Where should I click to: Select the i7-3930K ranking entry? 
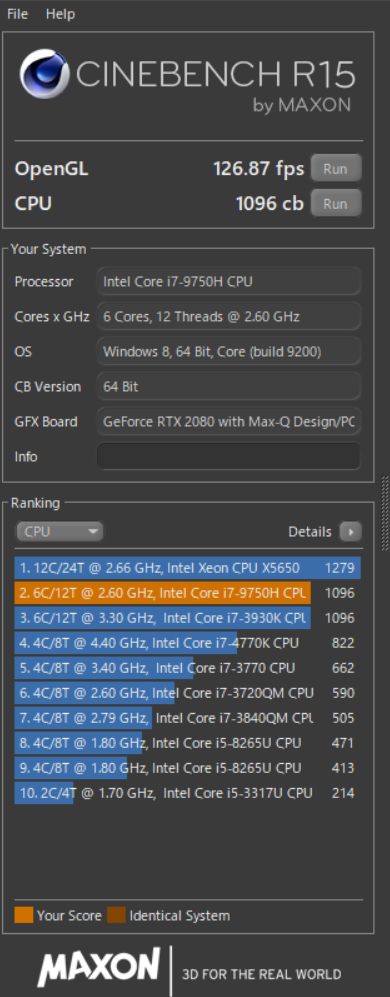point(188,617)
